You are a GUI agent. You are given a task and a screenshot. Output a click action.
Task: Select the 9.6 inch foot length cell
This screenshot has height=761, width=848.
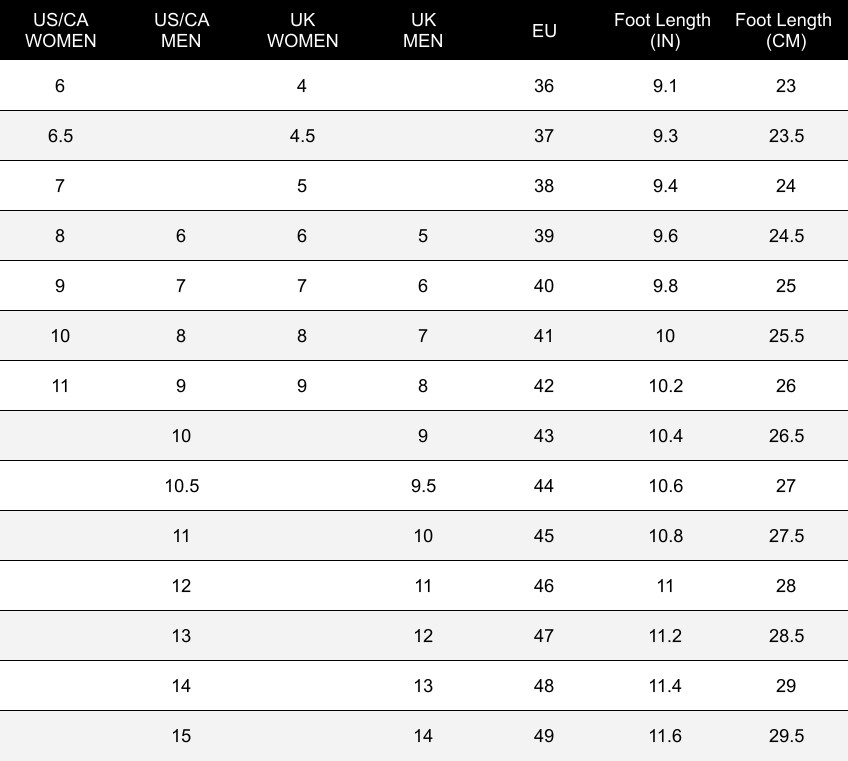pyautogui.click(x=665, y=236)
